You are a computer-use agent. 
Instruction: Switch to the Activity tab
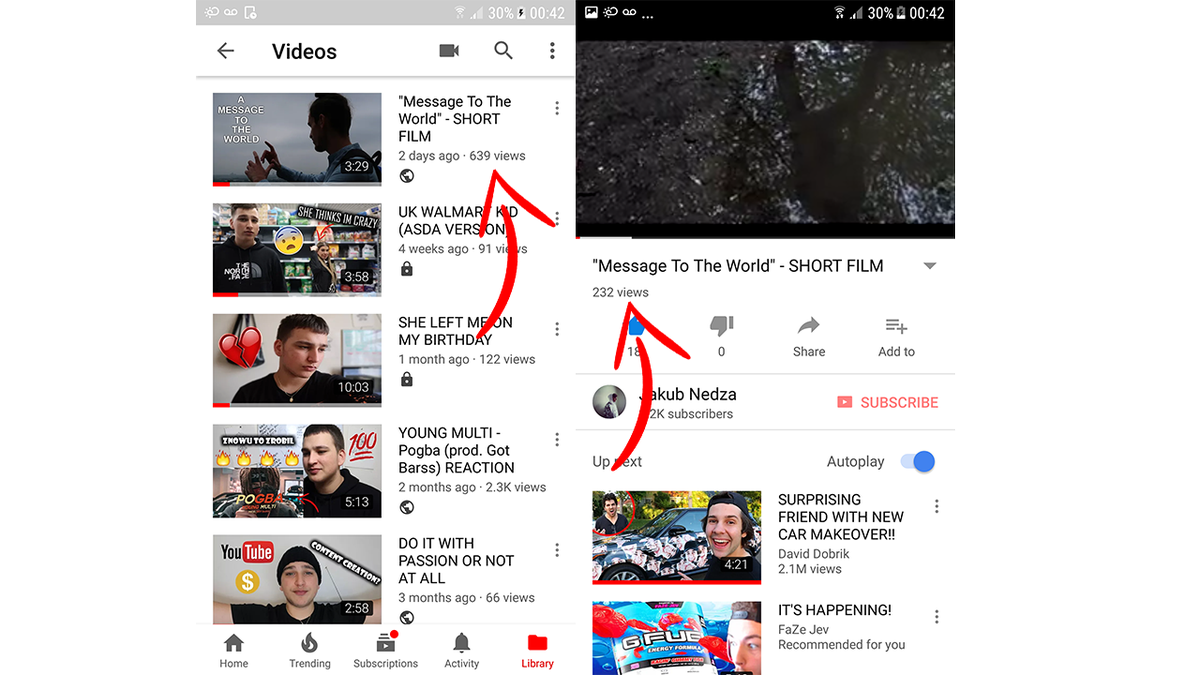[x=461, y=650]
